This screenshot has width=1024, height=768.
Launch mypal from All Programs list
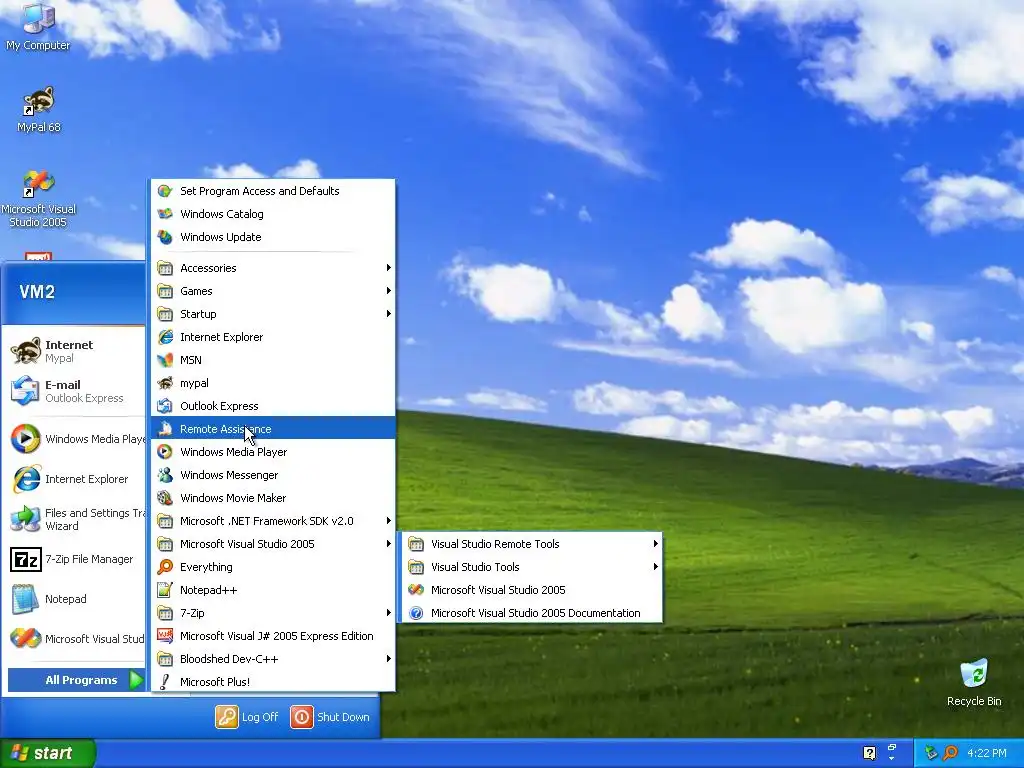click(273, 383)
